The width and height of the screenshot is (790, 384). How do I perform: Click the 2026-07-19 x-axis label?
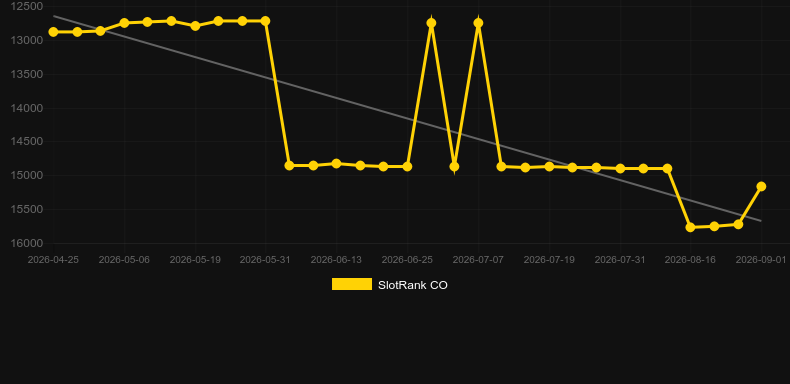coord(549,260)
